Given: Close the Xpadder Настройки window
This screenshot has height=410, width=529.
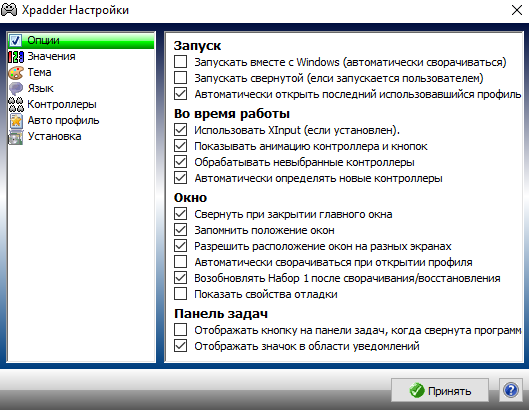Looking at the screenshot, I should (517, 10).
